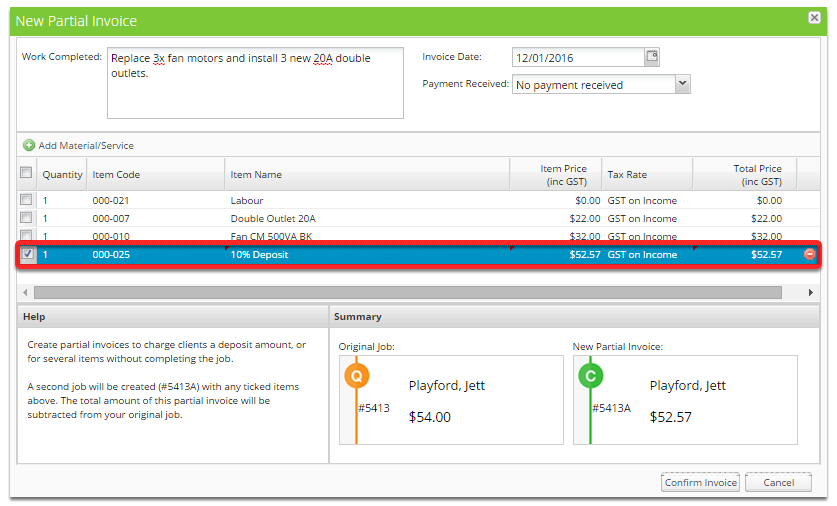Click item code 000-025
The image size is (837, 506).
(111, 255)
